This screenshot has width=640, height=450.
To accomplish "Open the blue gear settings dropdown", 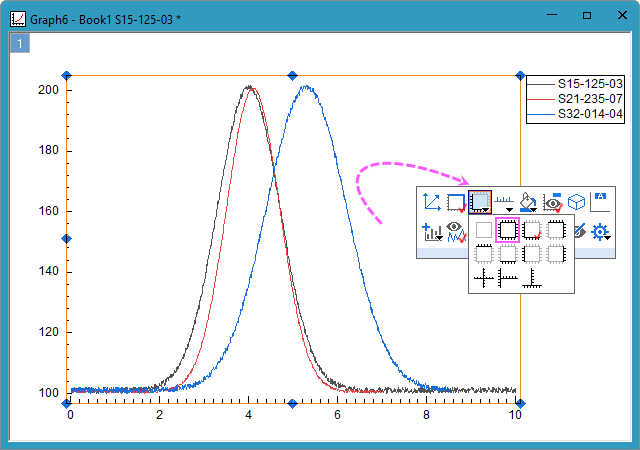I will click(601, 232).
